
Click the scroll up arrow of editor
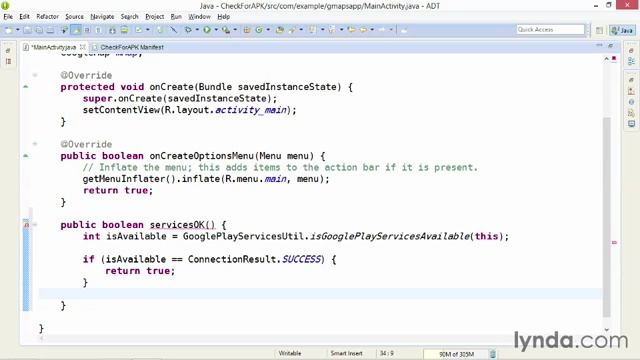click(607, 59)
